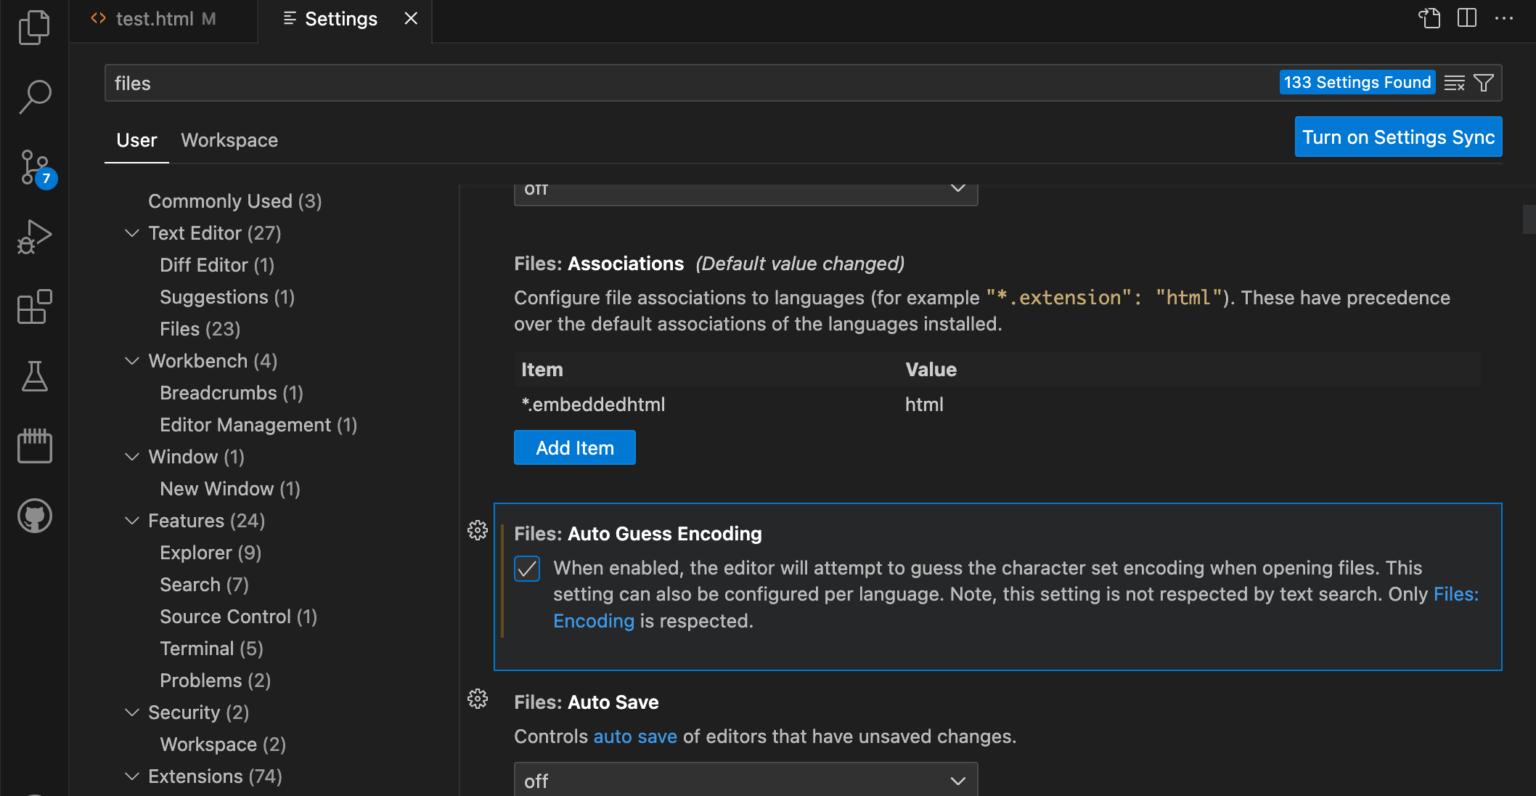The width and height of the screenshot is (1536, 796).
Task: Click the Split Editor icon
Action: [1467, 18]
